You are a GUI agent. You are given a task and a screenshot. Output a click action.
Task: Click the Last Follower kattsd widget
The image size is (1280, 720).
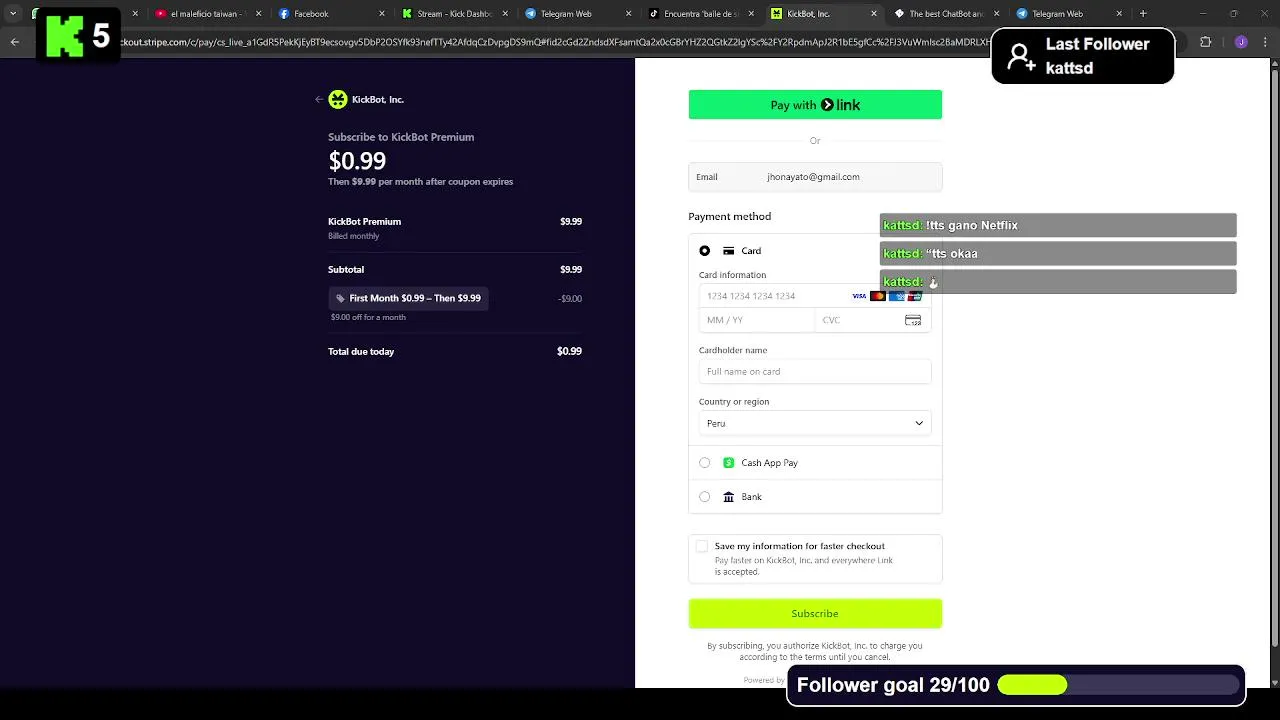coord(1083,56)
